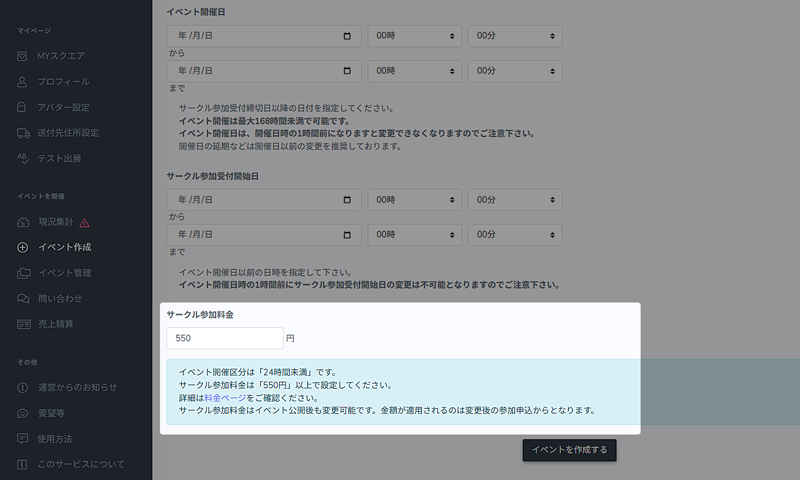
Task: Go to 売上精算 in the sidebar
Action: [55, 324]
